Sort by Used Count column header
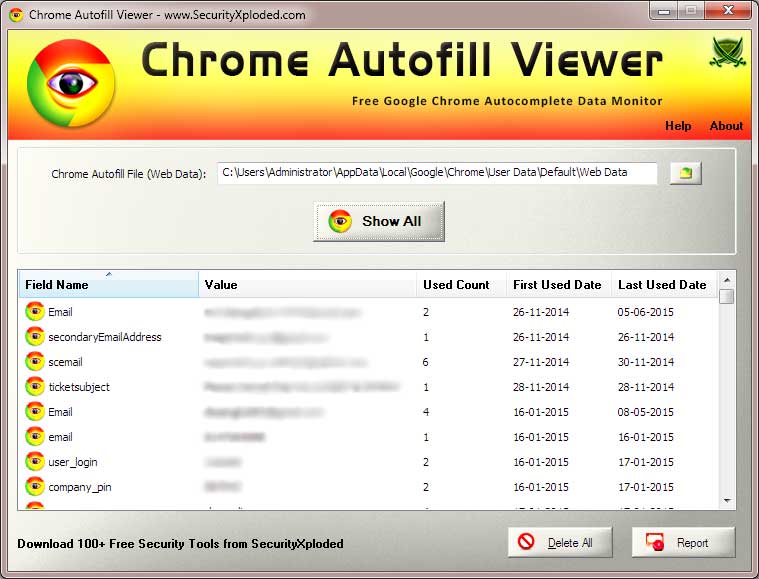This screenshot has height=579, width=759. click(x=456, y=285)
